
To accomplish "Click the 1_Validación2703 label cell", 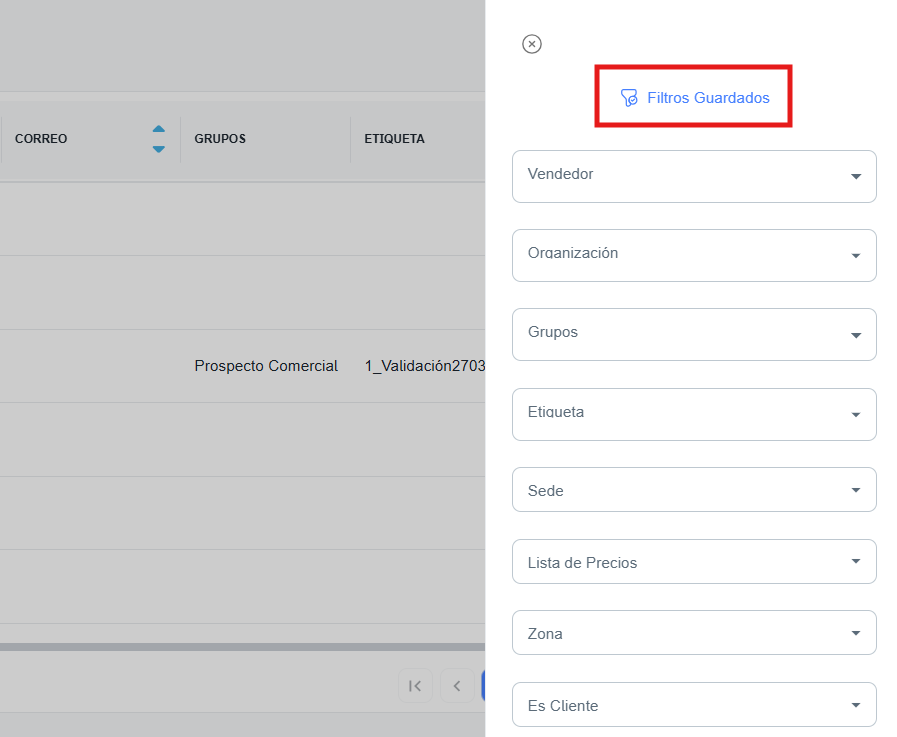I will click(425, 366).
